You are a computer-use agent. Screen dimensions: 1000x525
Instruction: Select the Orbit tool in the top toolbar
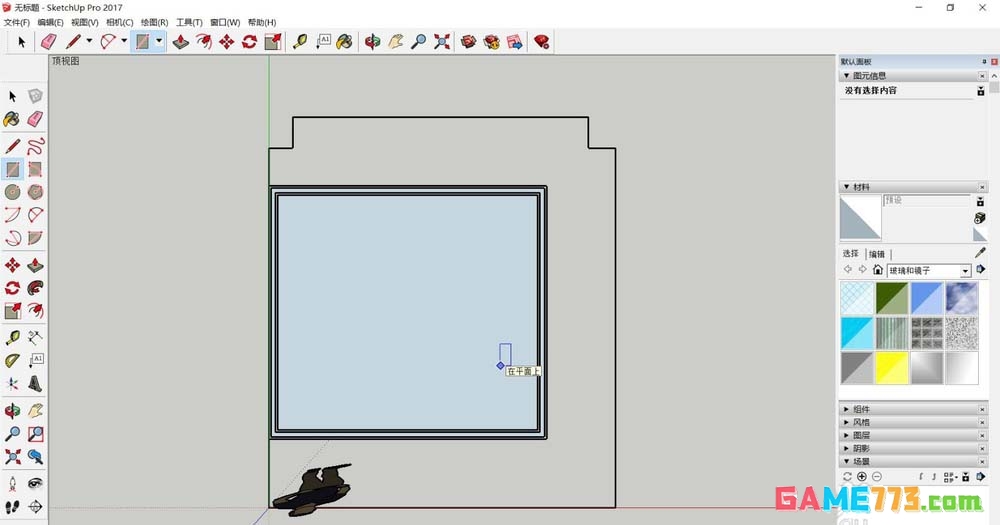click(x=372, y=42)
